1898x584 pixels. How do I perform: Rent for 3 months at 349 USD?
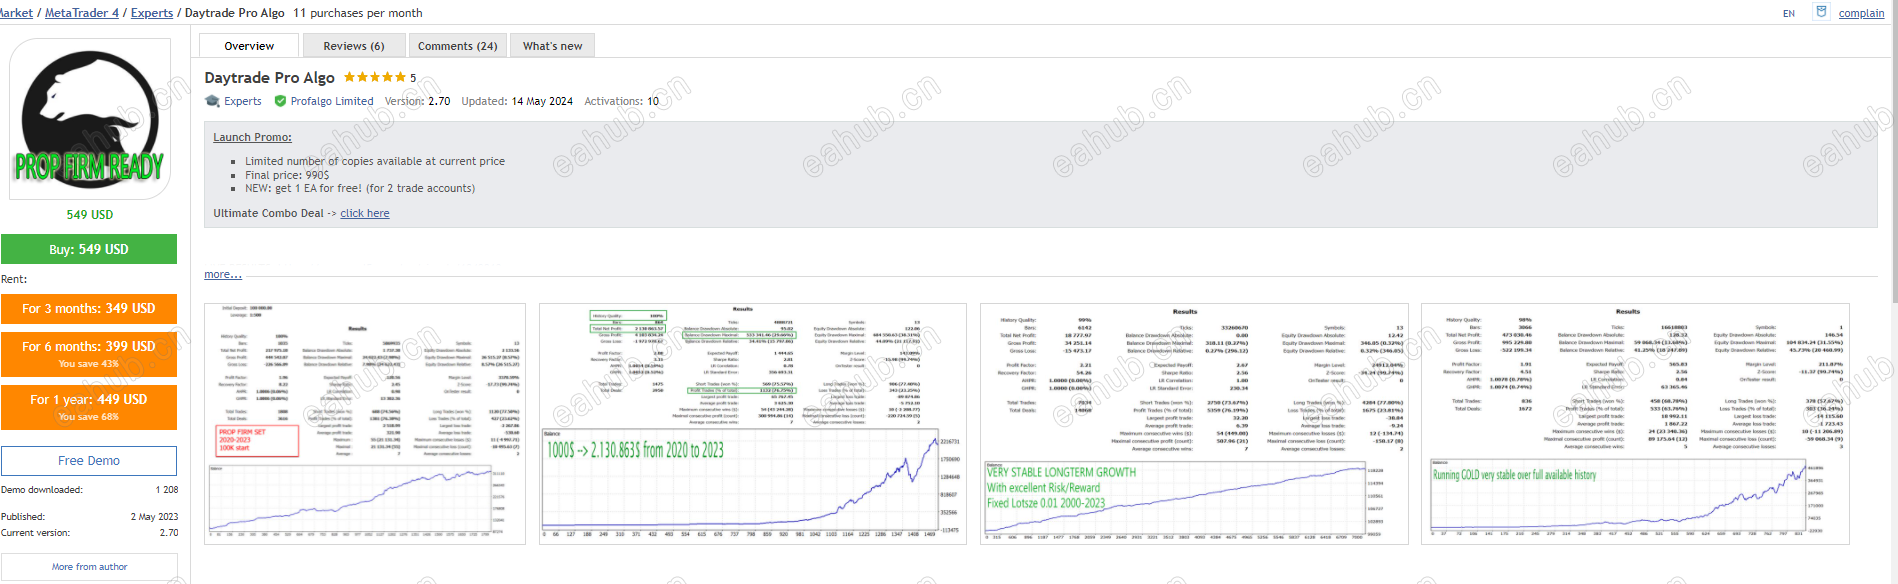pos(89,309)
